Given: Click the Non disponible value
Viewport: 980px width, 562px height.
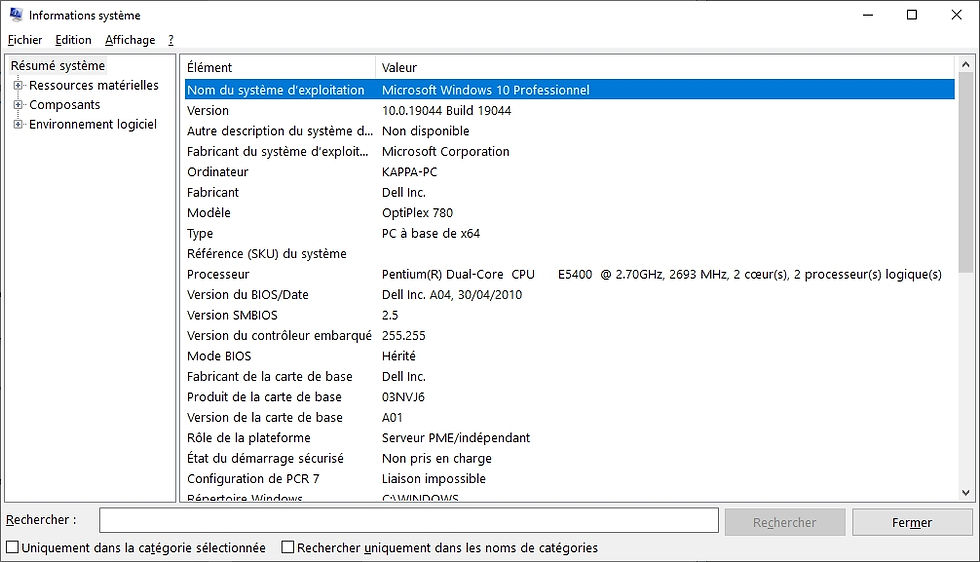Looking at the screenshot, I should 425,131.
